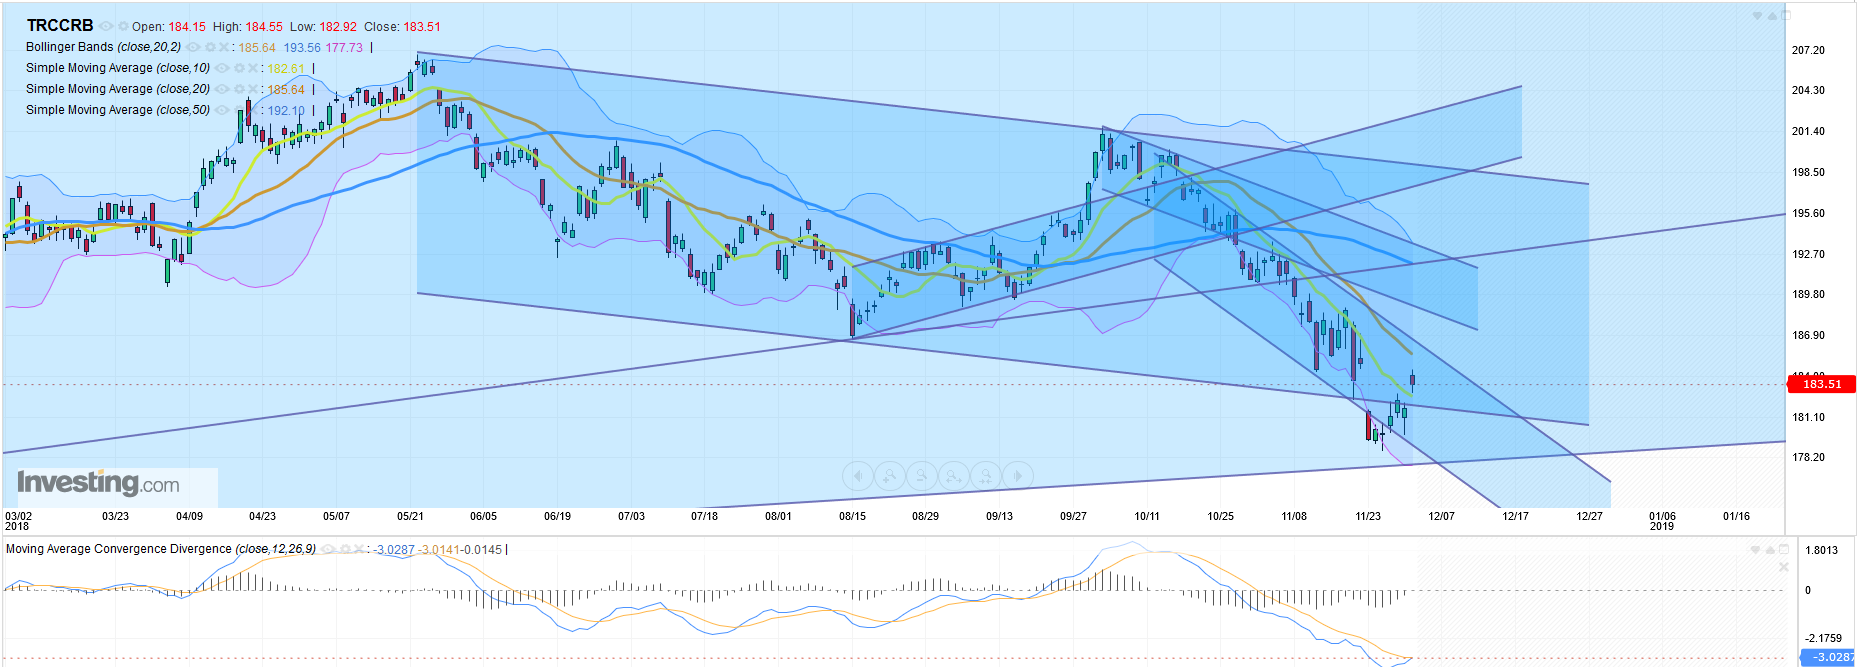Open settings for Simple Moving Average (close,10)
This screenshot has height=667, width=1857.
(x=239, y=68)
